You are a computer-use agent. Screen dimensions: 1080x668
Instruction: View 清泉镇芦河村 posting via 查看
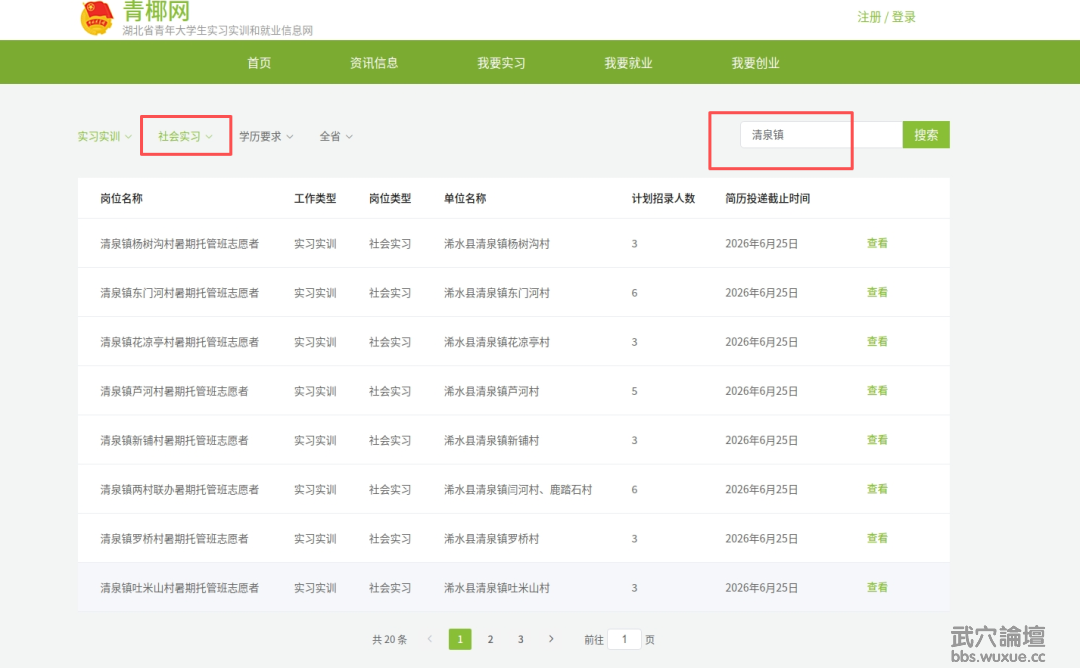coord(877,390)
